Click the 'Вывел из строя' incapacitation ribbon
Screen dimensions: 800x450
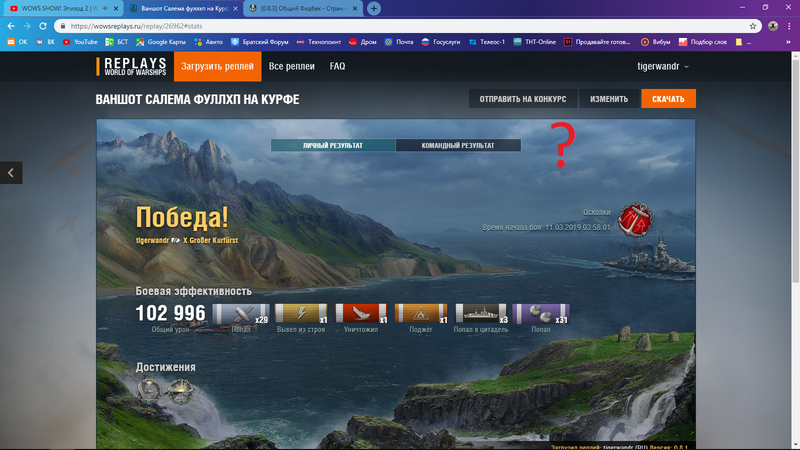(301, 315)
